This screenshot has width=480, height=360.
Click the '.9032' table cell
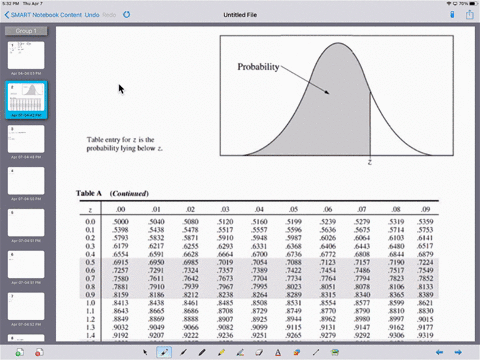tap(120, 327)
